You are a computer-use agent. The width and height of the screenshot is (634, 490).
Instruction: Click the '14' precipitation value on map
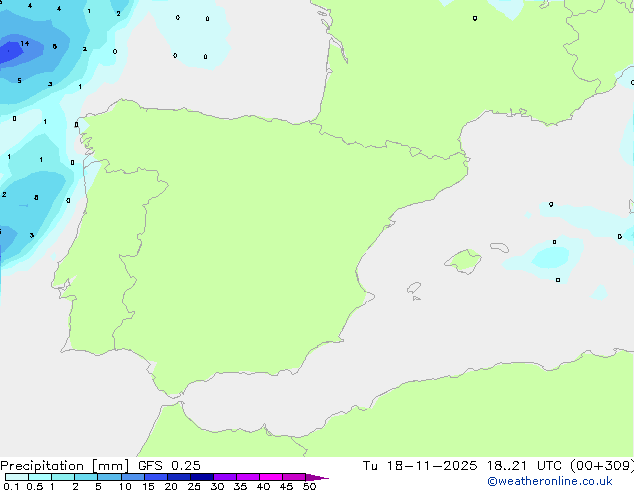[x=25, y=43]
